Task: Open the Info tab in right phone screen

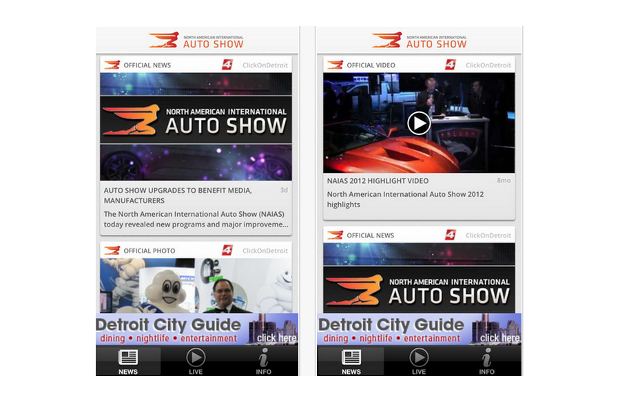Action: tap(486, 361)
